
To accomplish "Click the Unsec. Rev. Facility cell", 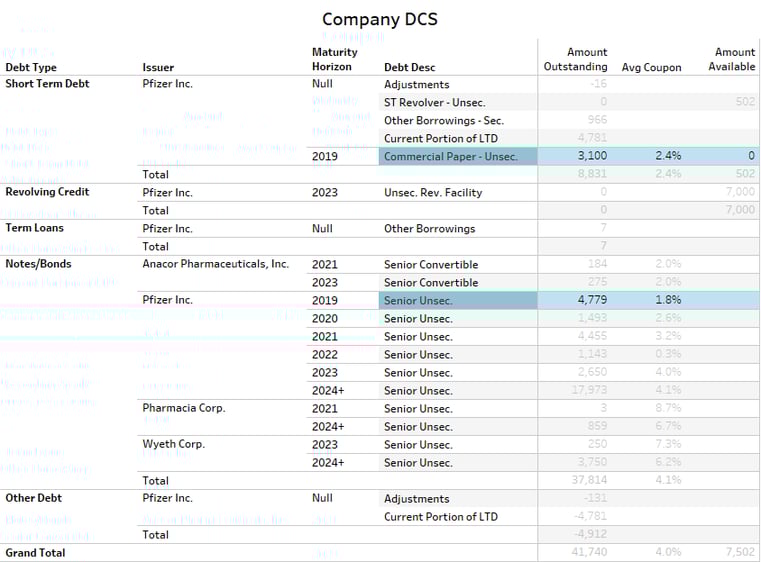I will click(x=433, y=193).
